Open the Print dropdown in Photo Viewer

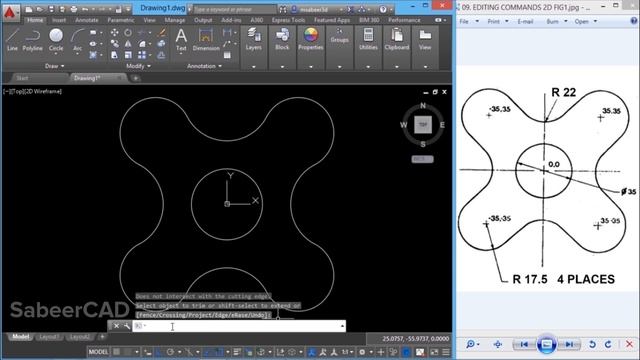click(x=498, y=21)
